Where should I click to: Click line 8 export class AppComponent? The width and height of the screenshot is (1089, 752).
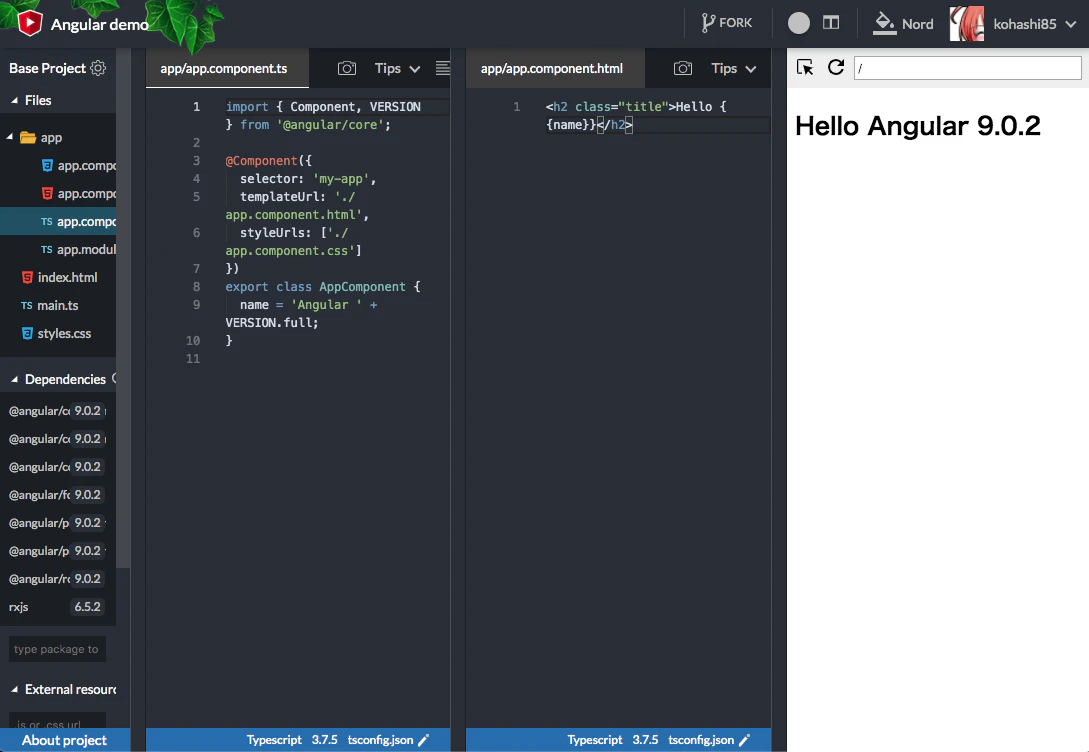point(323,287)
